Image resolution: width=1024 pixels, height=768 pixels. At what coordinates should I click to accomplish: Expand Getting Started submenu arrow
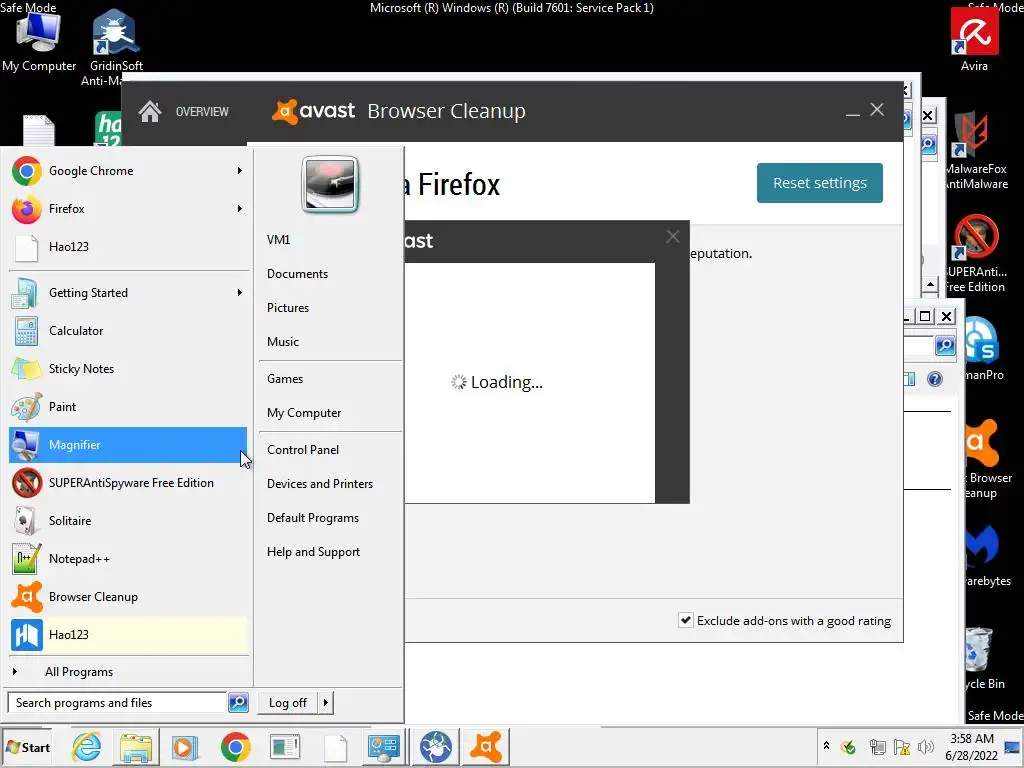240,293
